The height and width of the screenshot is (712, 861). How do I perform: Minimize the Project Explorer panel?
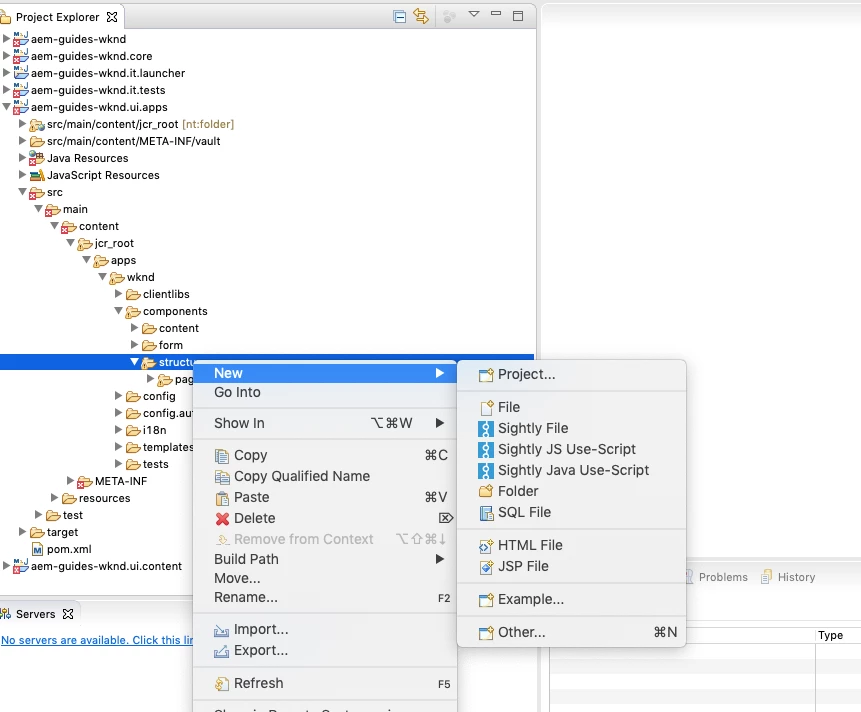[496, 14]
